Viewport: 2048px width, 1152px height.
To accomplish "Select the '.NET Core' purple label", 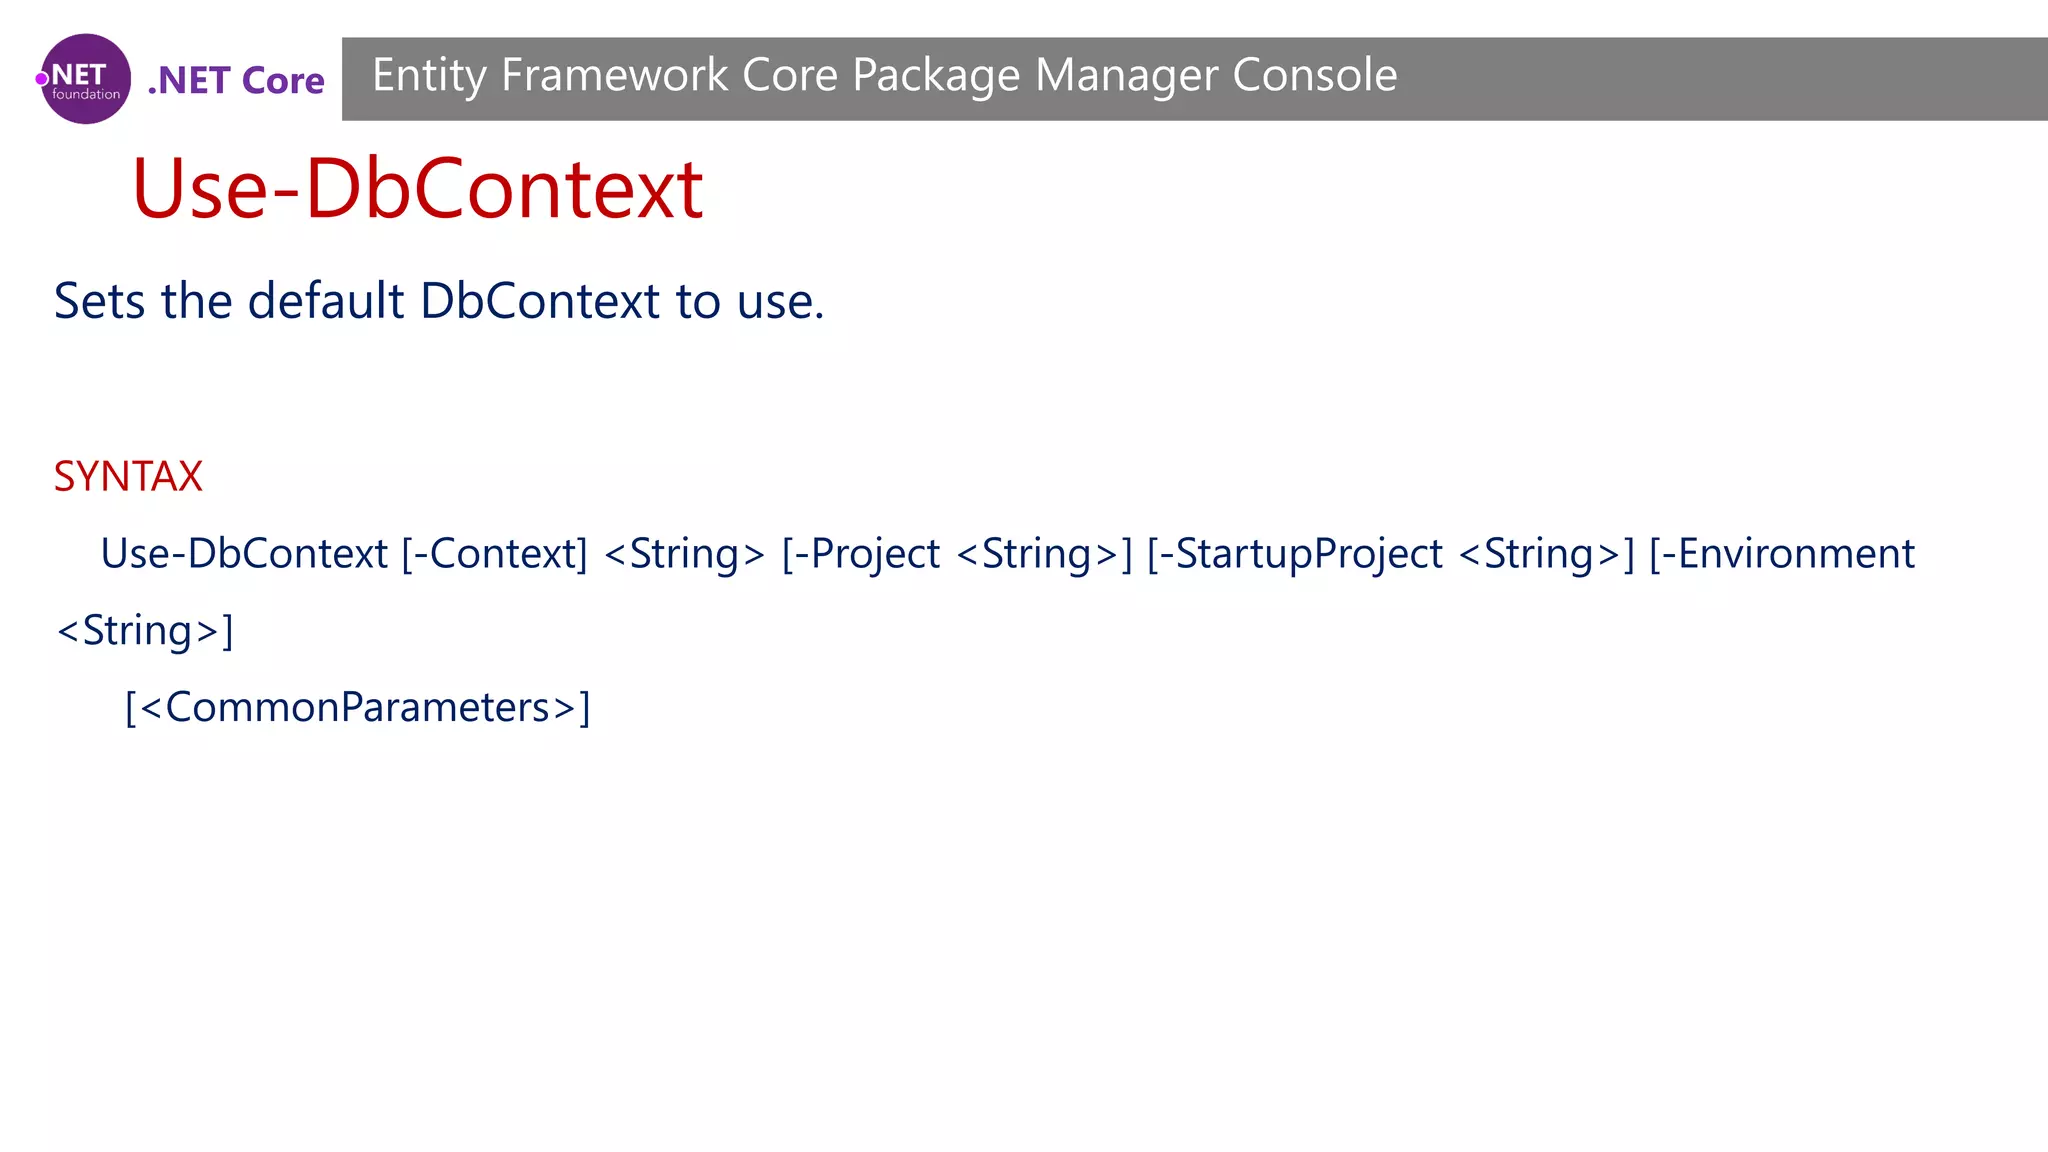I will pyautogui.click(x=236, y=80).
